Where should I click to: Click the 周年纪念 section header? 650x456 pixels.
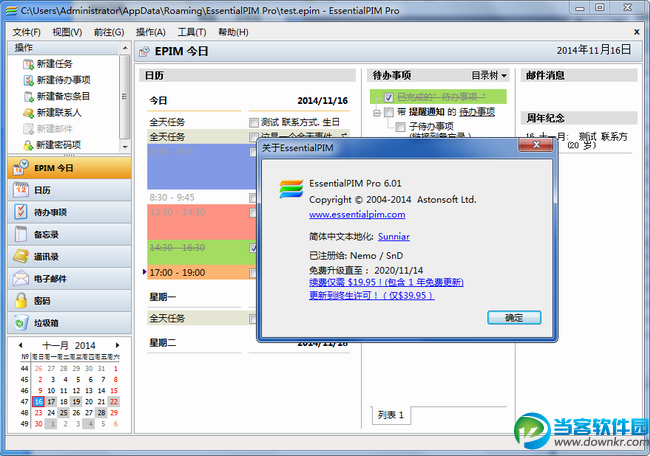point(579,118)
